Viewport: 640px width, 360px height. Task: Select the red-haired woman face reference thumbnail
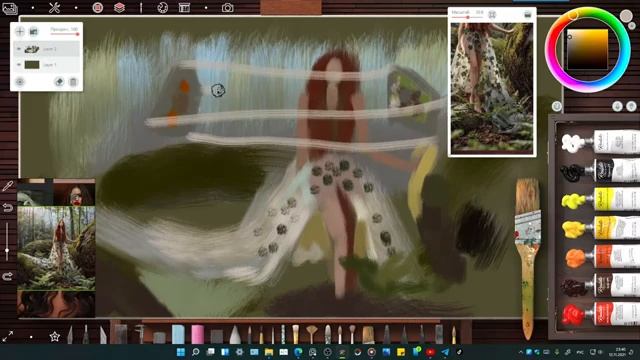(74, 194)
